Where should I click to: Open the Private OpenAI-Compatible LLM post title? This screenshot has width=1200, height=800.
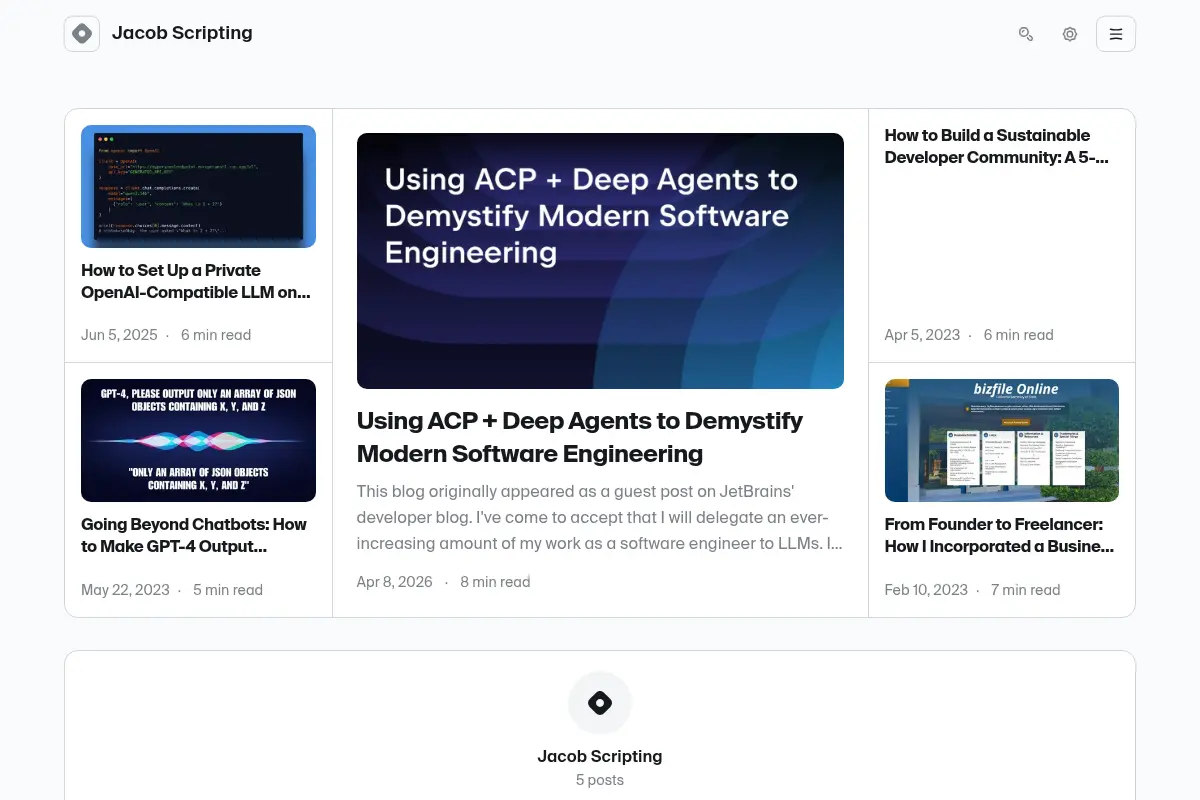pos(196,281)
